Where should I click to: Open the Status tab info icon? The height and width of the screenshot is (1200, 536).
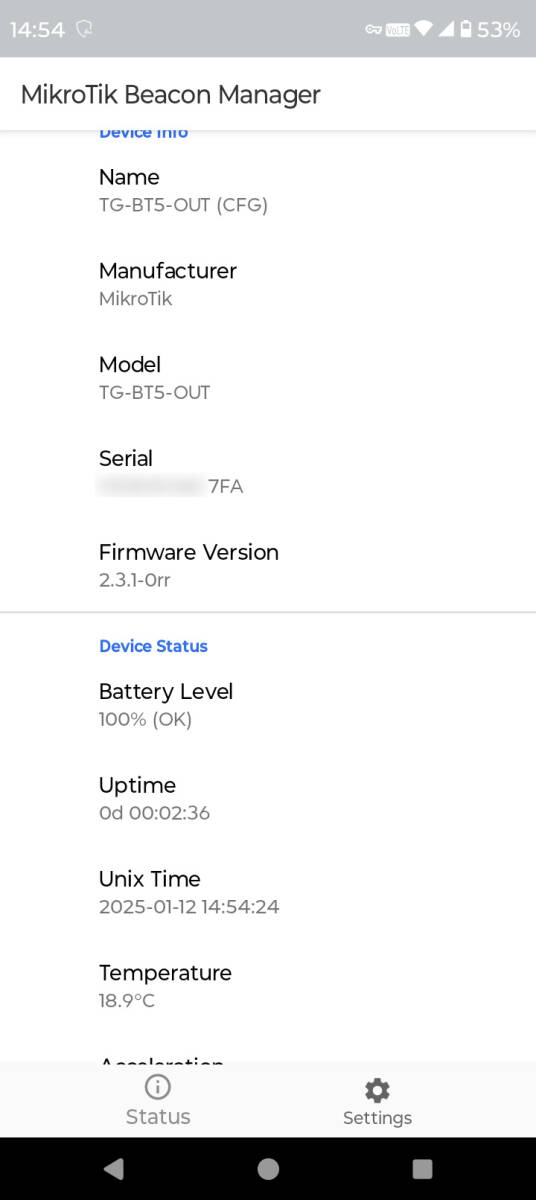click(157, 1087)
